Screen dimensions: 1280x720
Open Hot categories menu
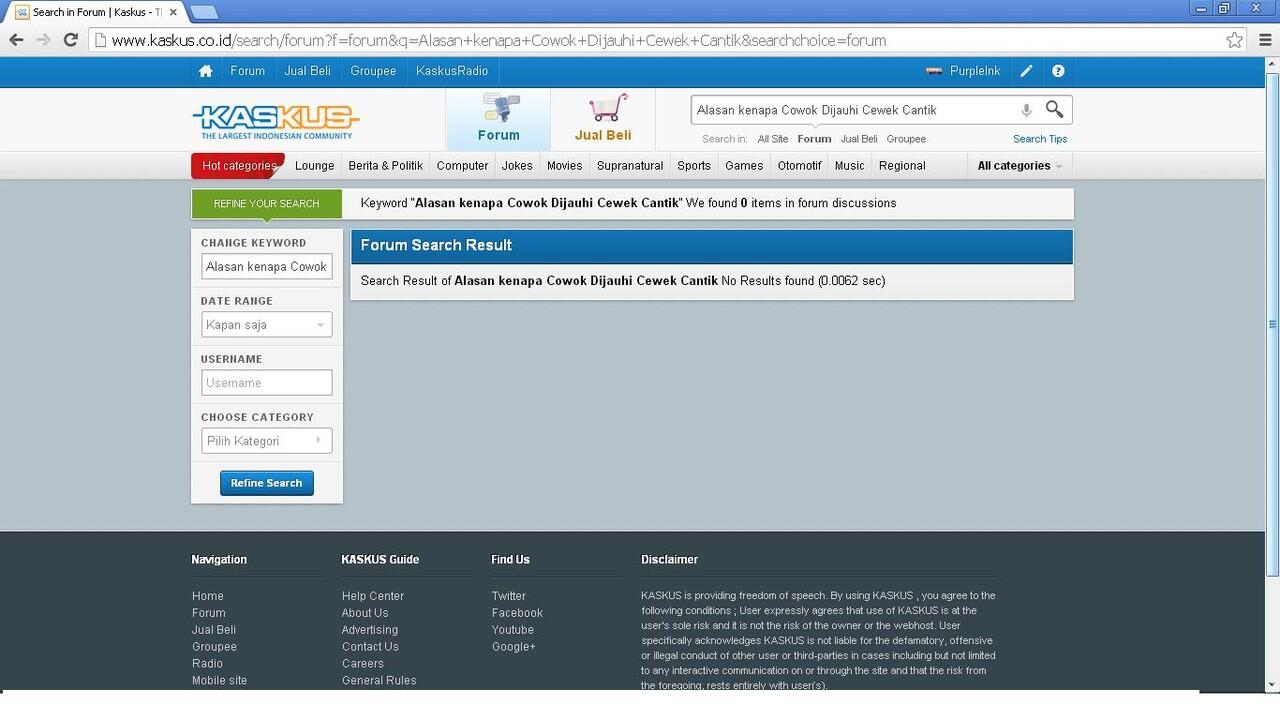tap(238, 166)
